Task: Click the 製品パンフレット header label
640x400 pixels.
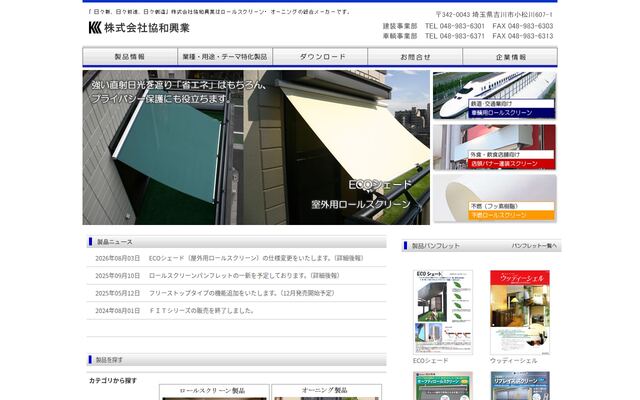Action: click(436, 246)
